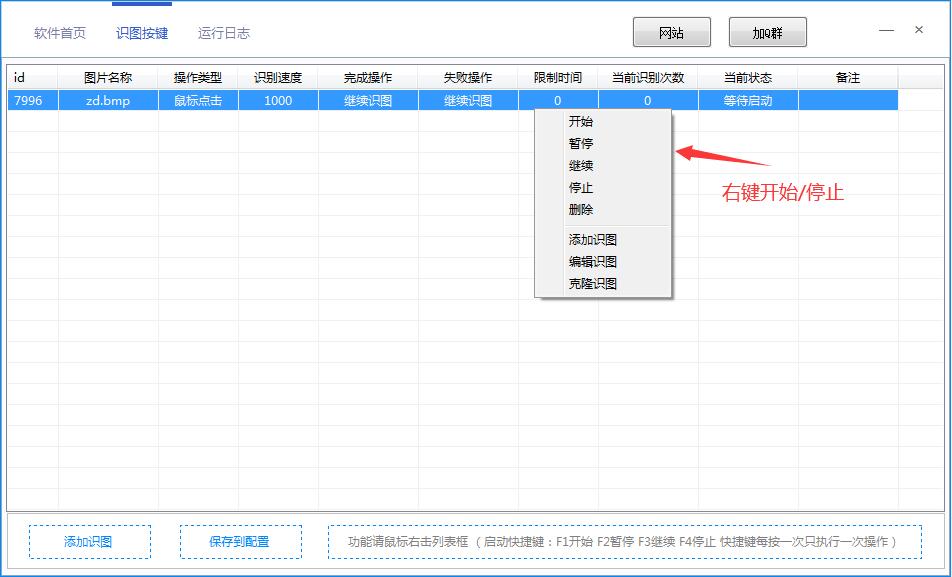Switch to the 软件首页 tab
The image size is (952, 577).
(60, 33)
